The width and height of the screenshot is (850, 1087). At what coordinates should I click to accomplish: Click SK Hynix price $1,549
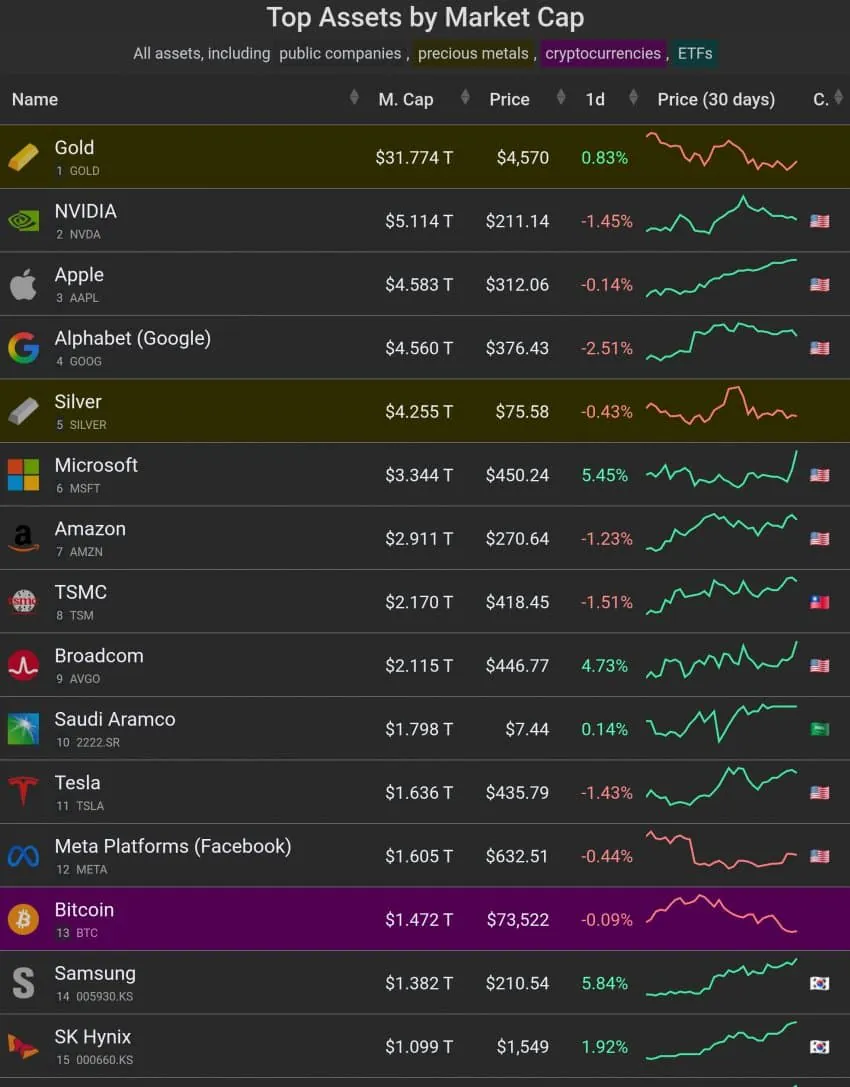[523, 1047]
